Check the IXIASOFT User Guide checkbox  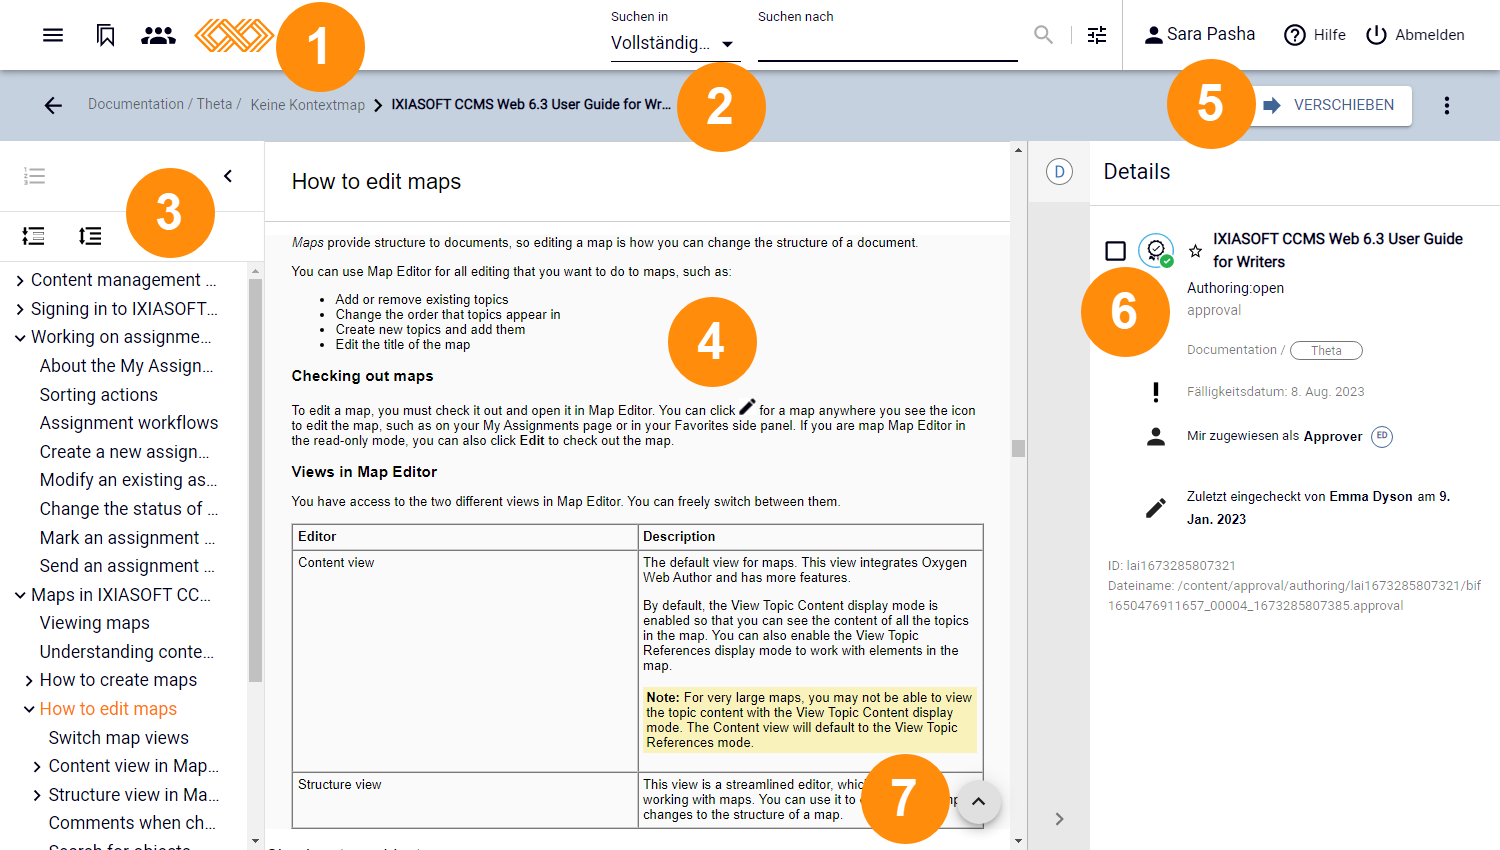pos(1116,251)
